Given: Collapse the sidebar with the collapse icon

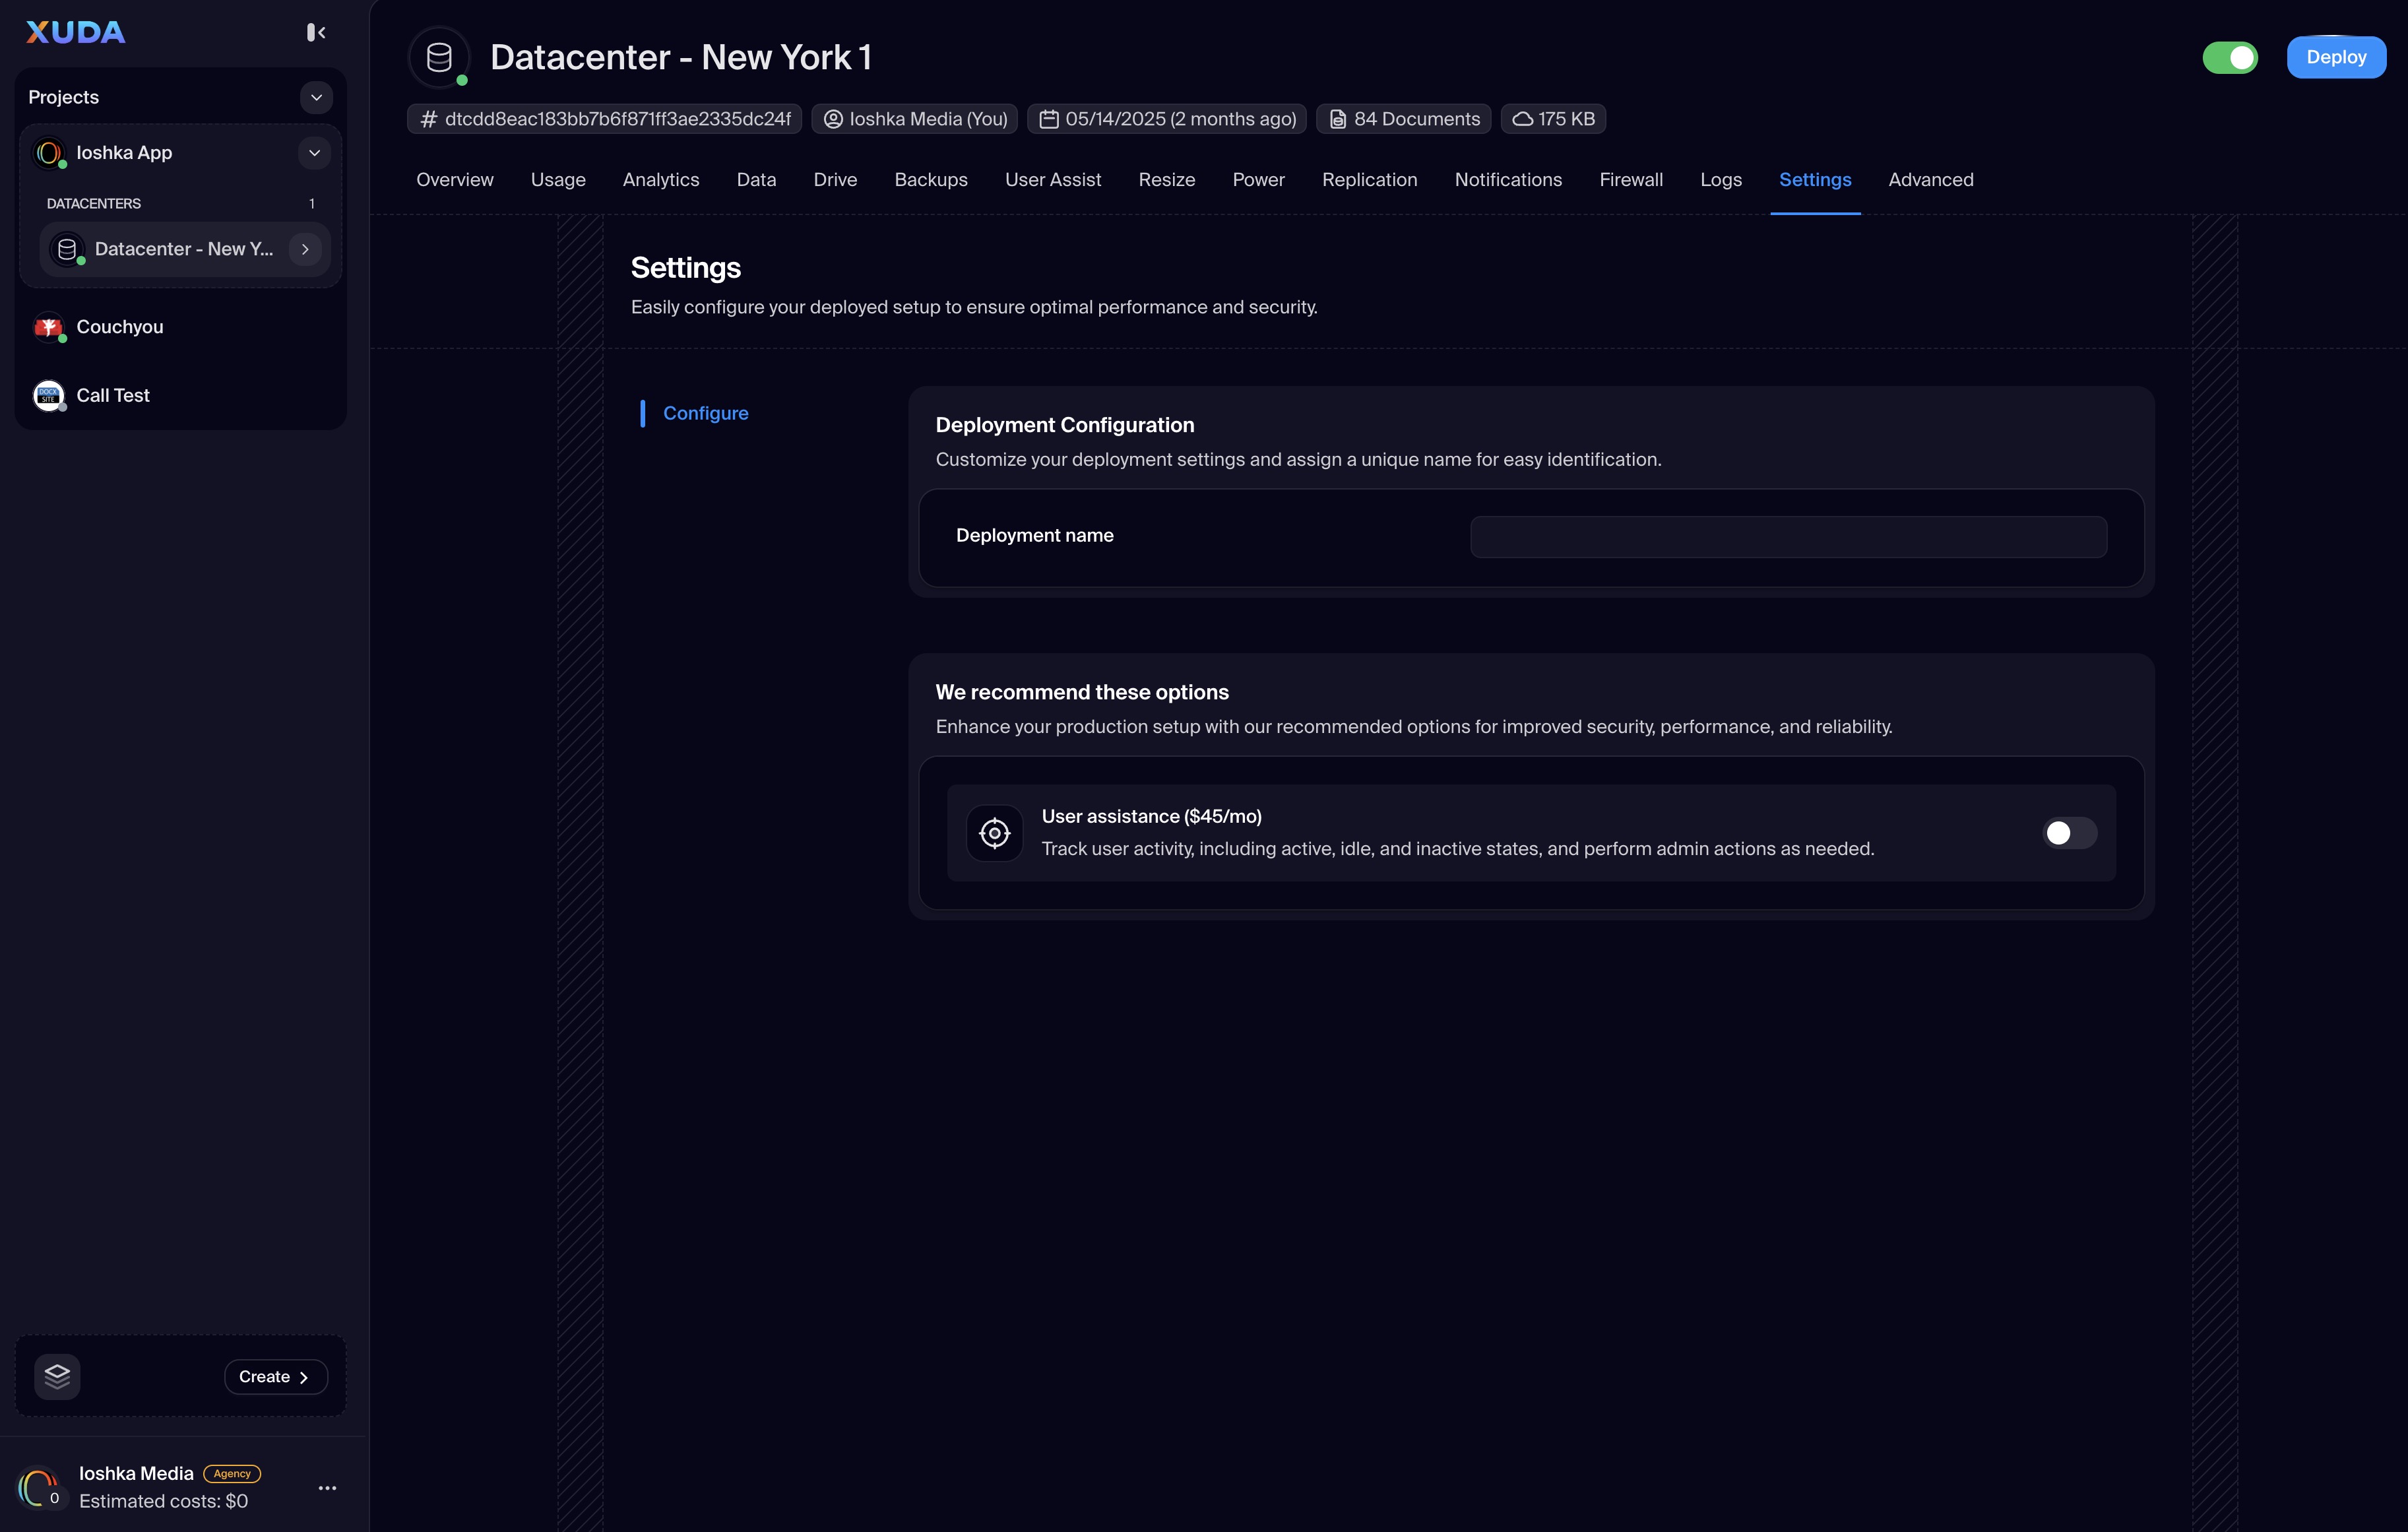Looking at the screenshot, I should click(x=316, y=33).
